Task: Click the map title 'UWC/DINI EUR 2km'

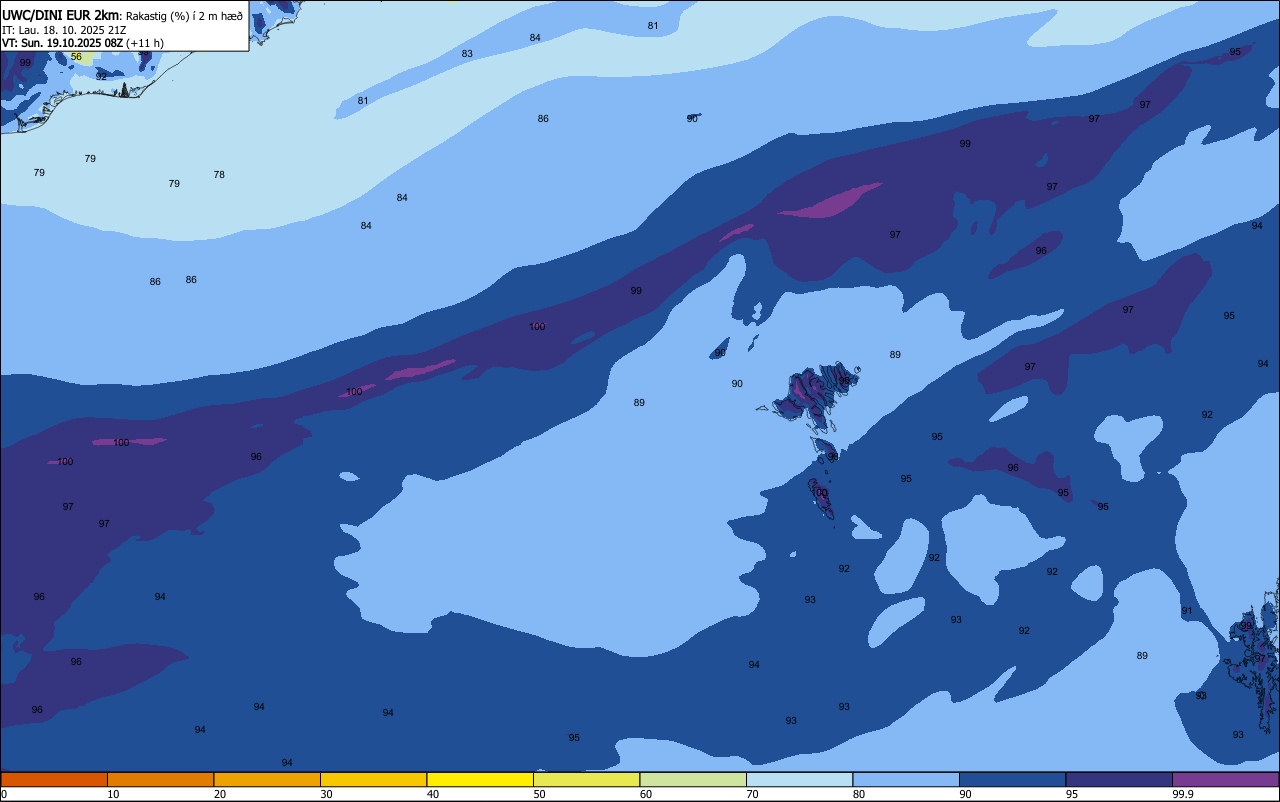Action: [x=60, y=15]
